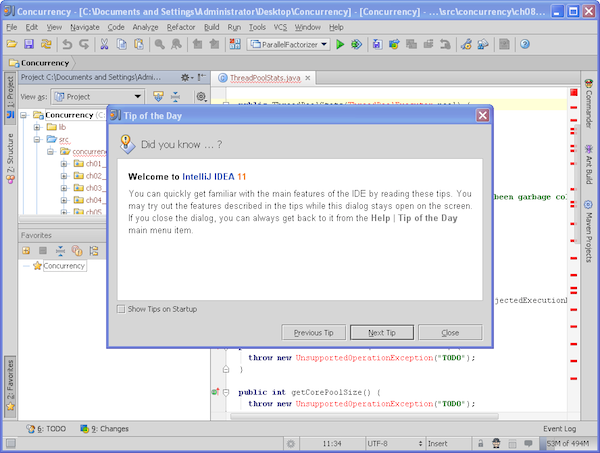Expand the lib folder in project tree
The width and height of the screenshot is (600, 453).
[x=37, y=128]
